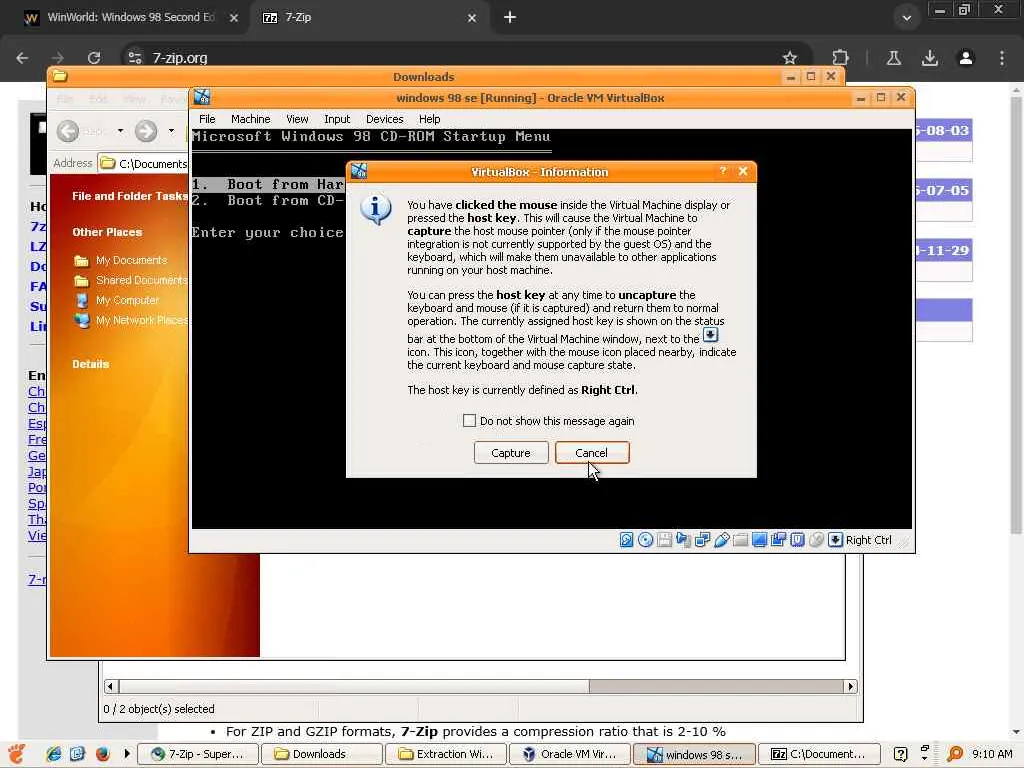The width and height of the screenshot is (1024, 768).
Task: Open the File menu in VirtualBox
Action: 207,119
